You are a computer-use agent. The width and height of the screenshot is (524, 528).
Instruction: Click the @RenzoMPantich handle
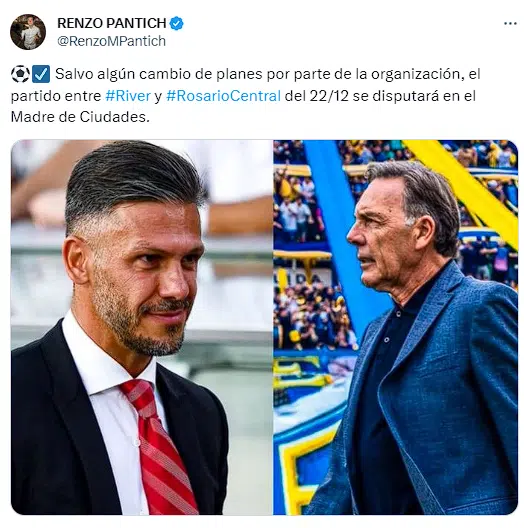coord(111,41)
